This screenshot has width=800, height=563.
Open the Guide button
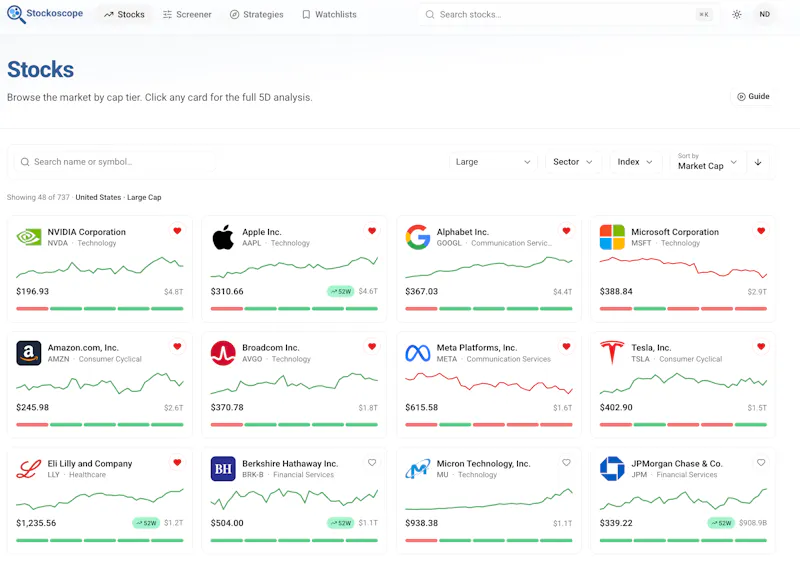(753, 96)
